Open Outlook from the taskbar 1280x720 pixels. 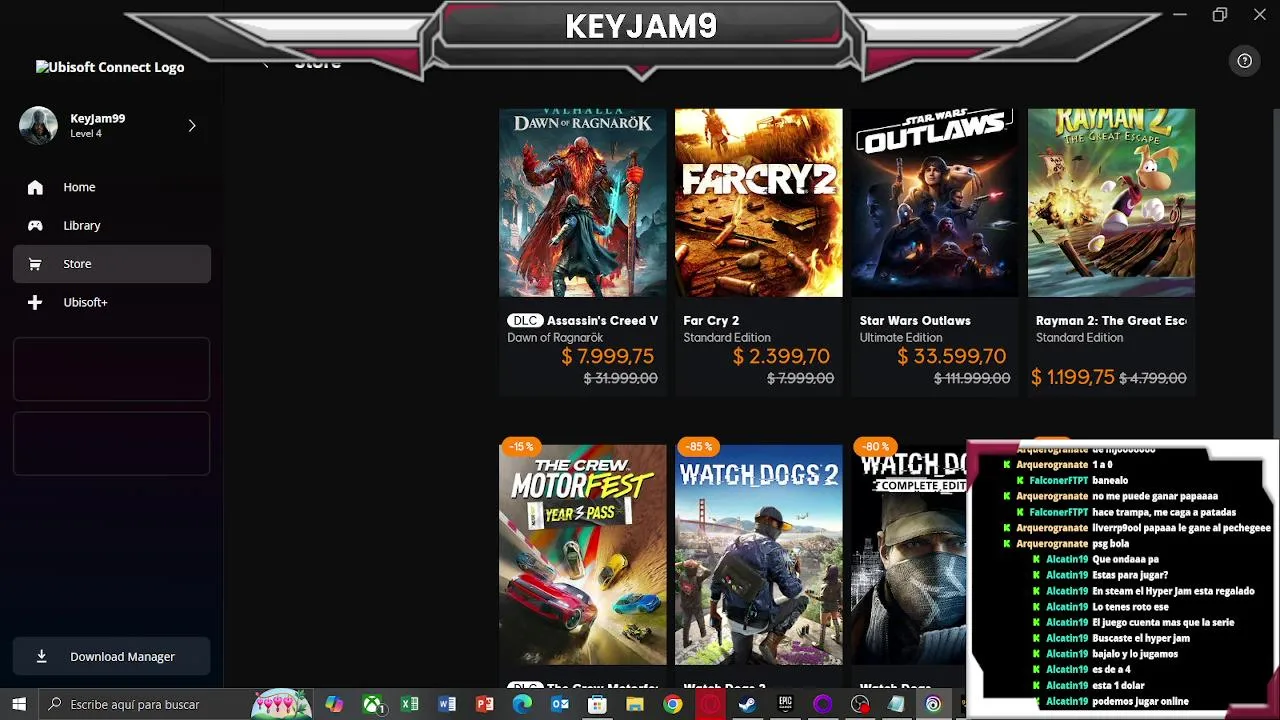point(560,704)
